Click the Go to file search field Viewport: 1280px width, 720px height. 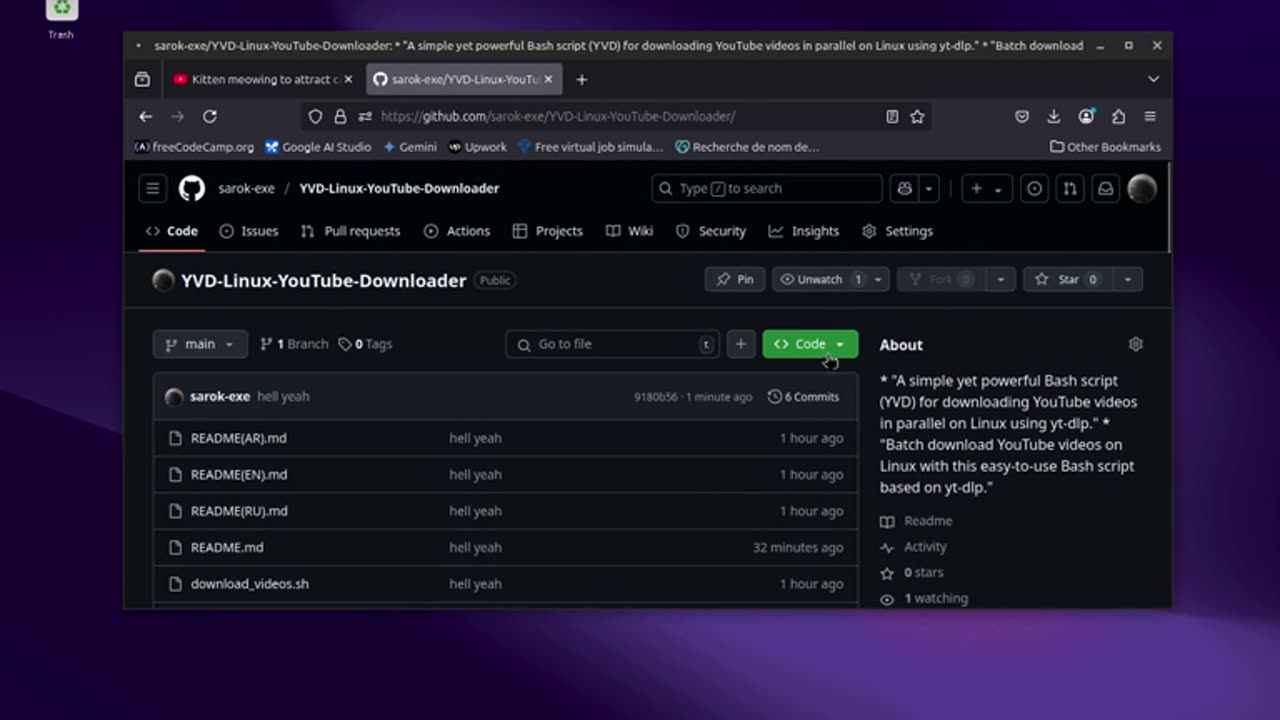point(612,344)
